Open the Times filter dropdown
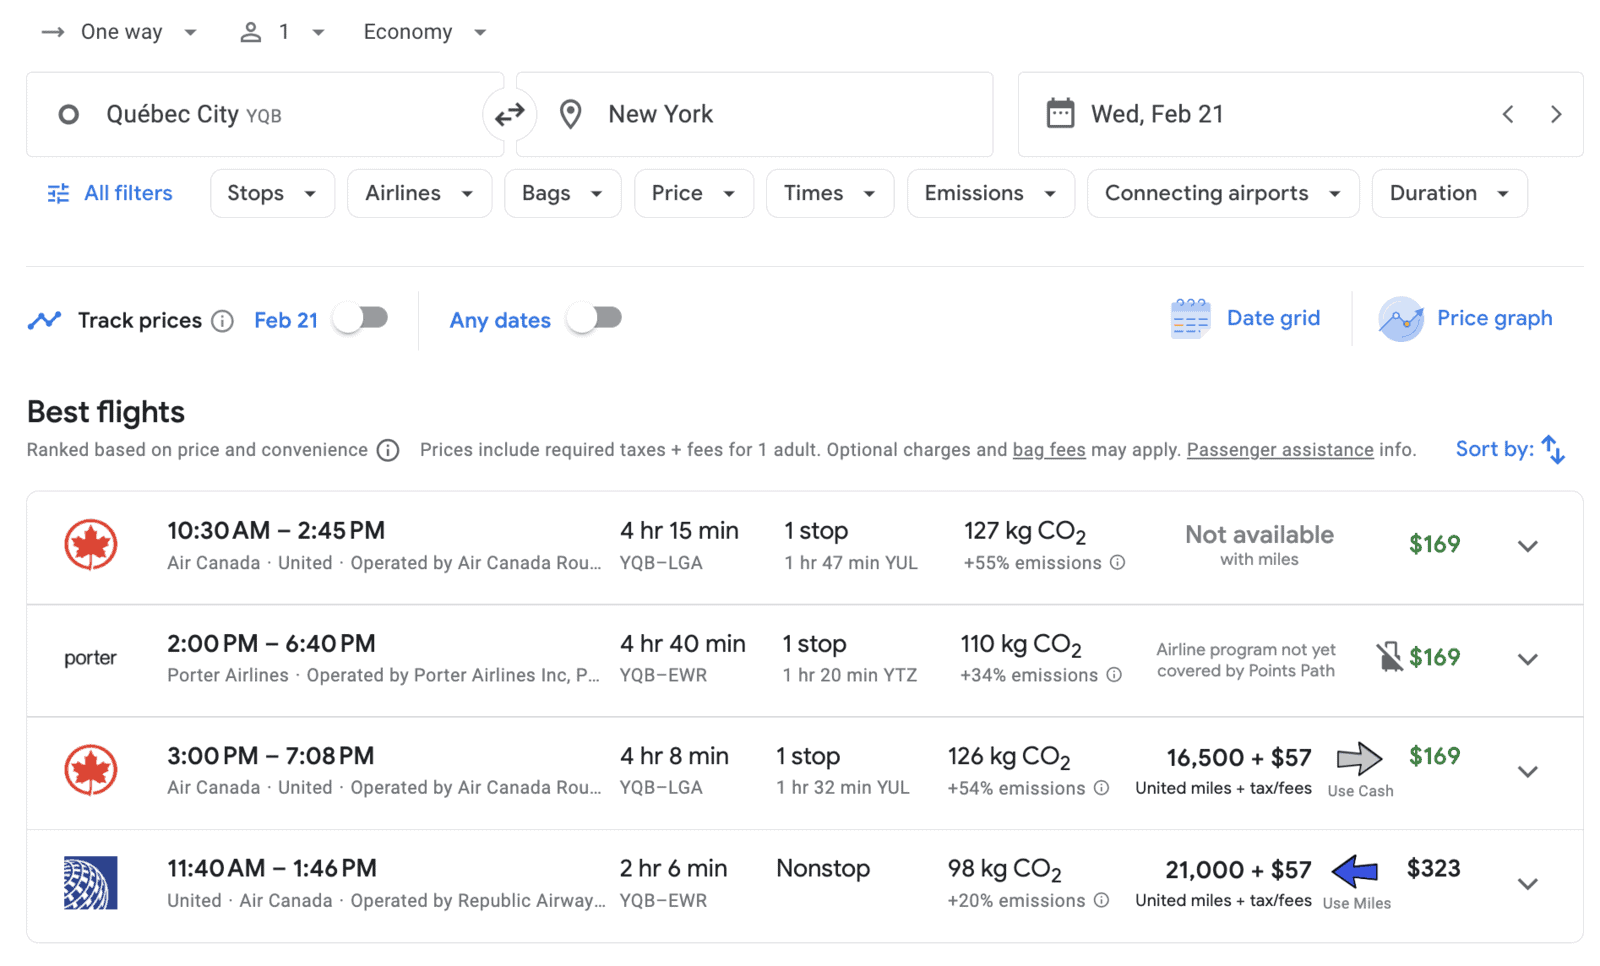This screenshot has width=1600, height=966. pyautogui.click(x=829, y=193)
